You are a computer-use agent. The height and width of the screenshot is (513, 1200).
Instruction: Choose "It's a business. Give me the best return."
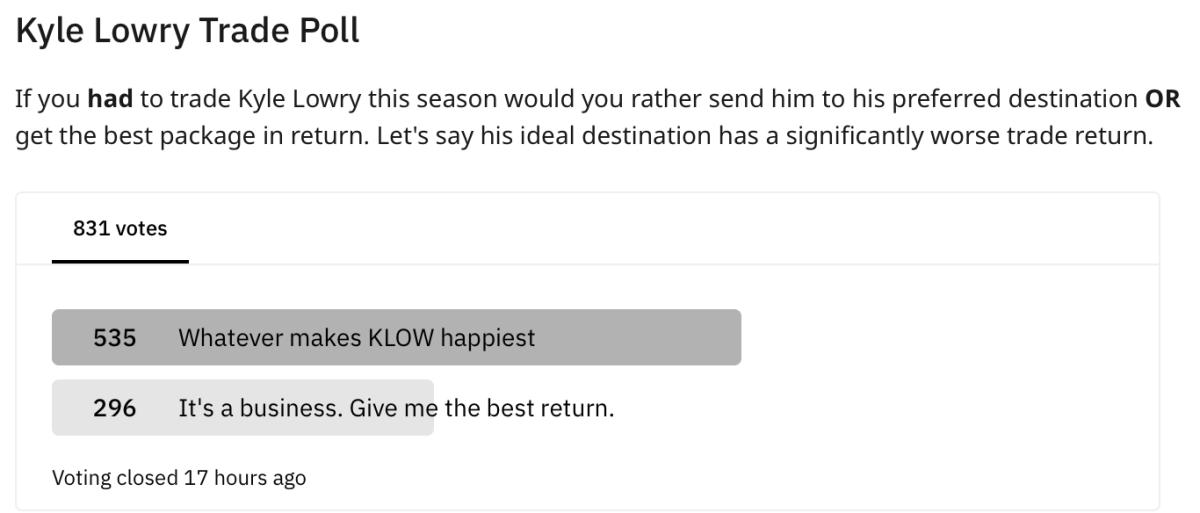[396, 408]
